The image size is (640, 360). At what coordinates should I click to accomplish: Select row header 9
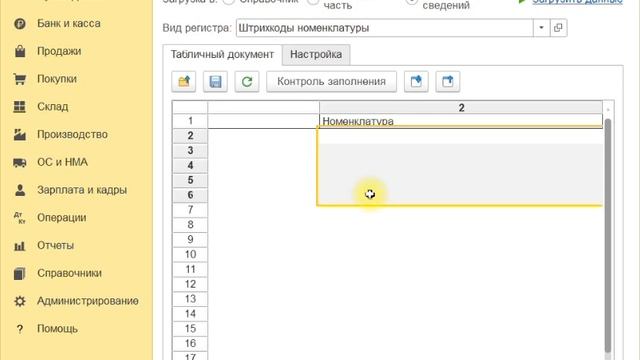(x=190, y=239)
